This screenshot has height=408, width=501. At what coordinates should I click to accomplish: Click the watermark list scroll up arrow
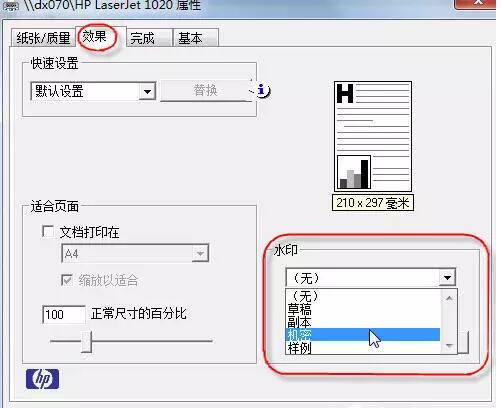[449, 298]
